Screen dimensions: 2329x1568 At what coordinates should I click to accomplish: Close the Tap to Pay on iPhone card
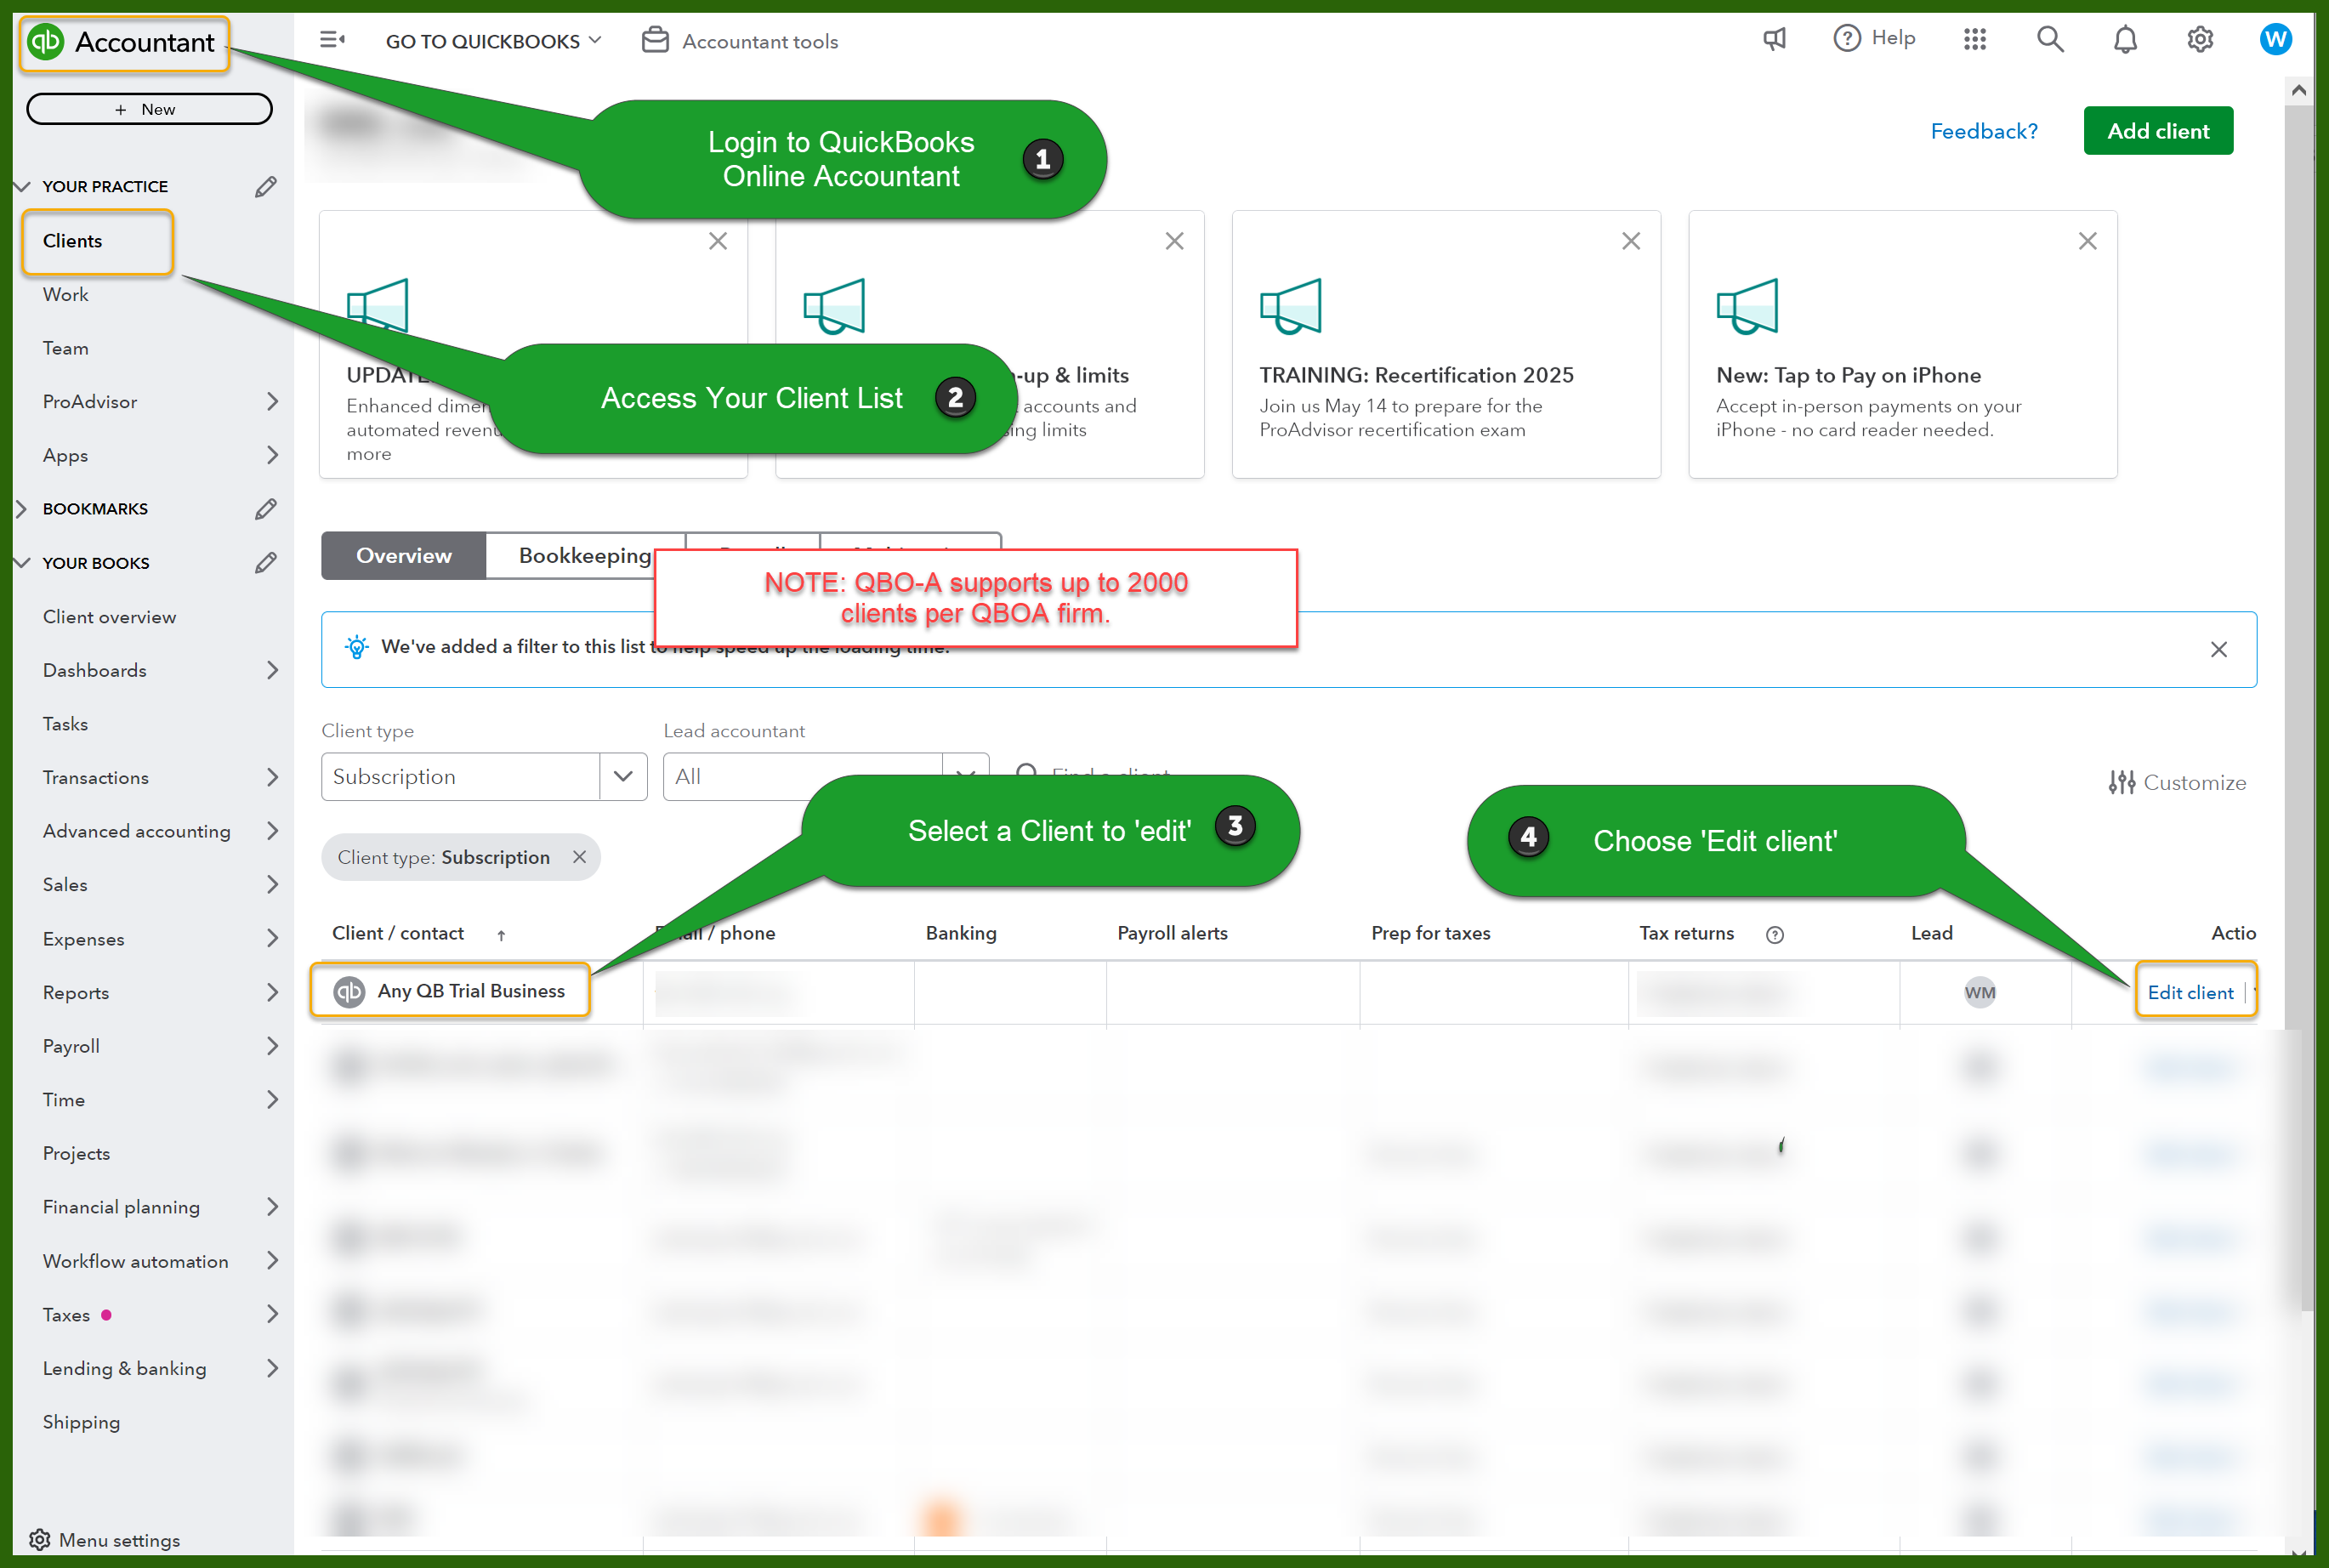coord(2087,241)
